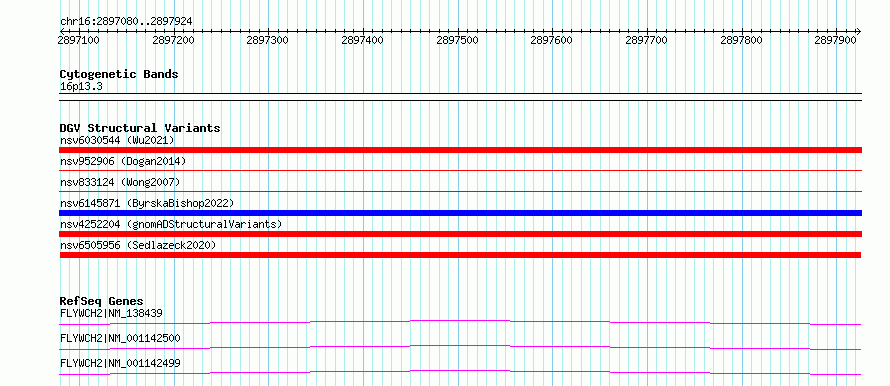Screen dimensions: 890x386
Task: Click magenta gene line of NM_138439
Action: tap(460, 322)
